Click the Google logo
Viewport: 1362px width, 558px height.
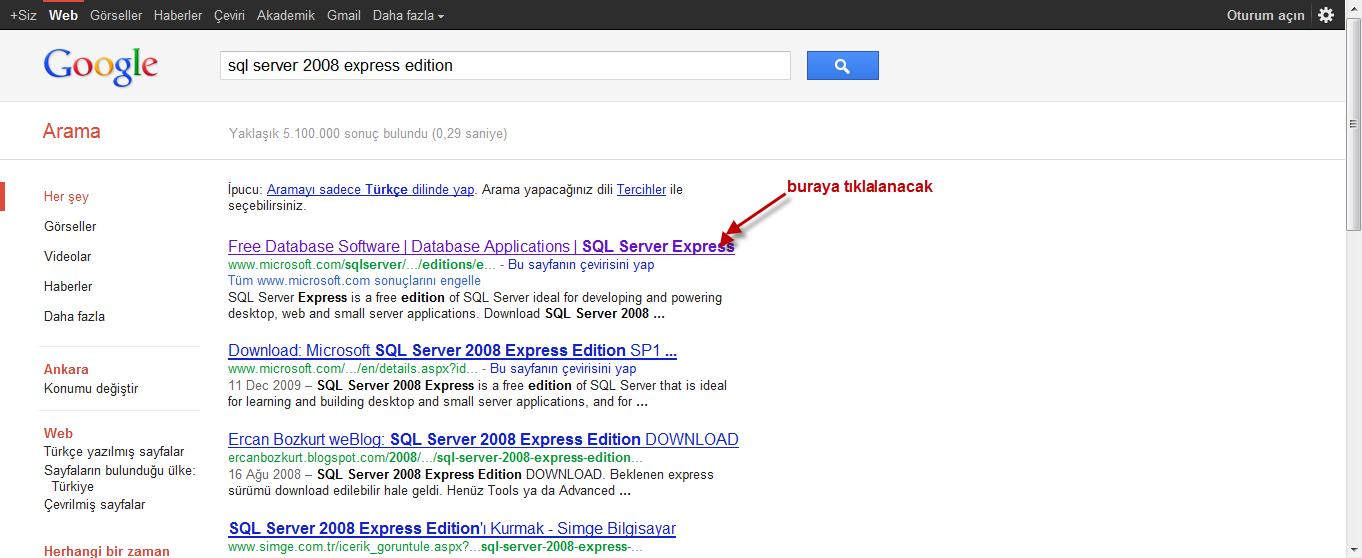[x=100, y=67]
